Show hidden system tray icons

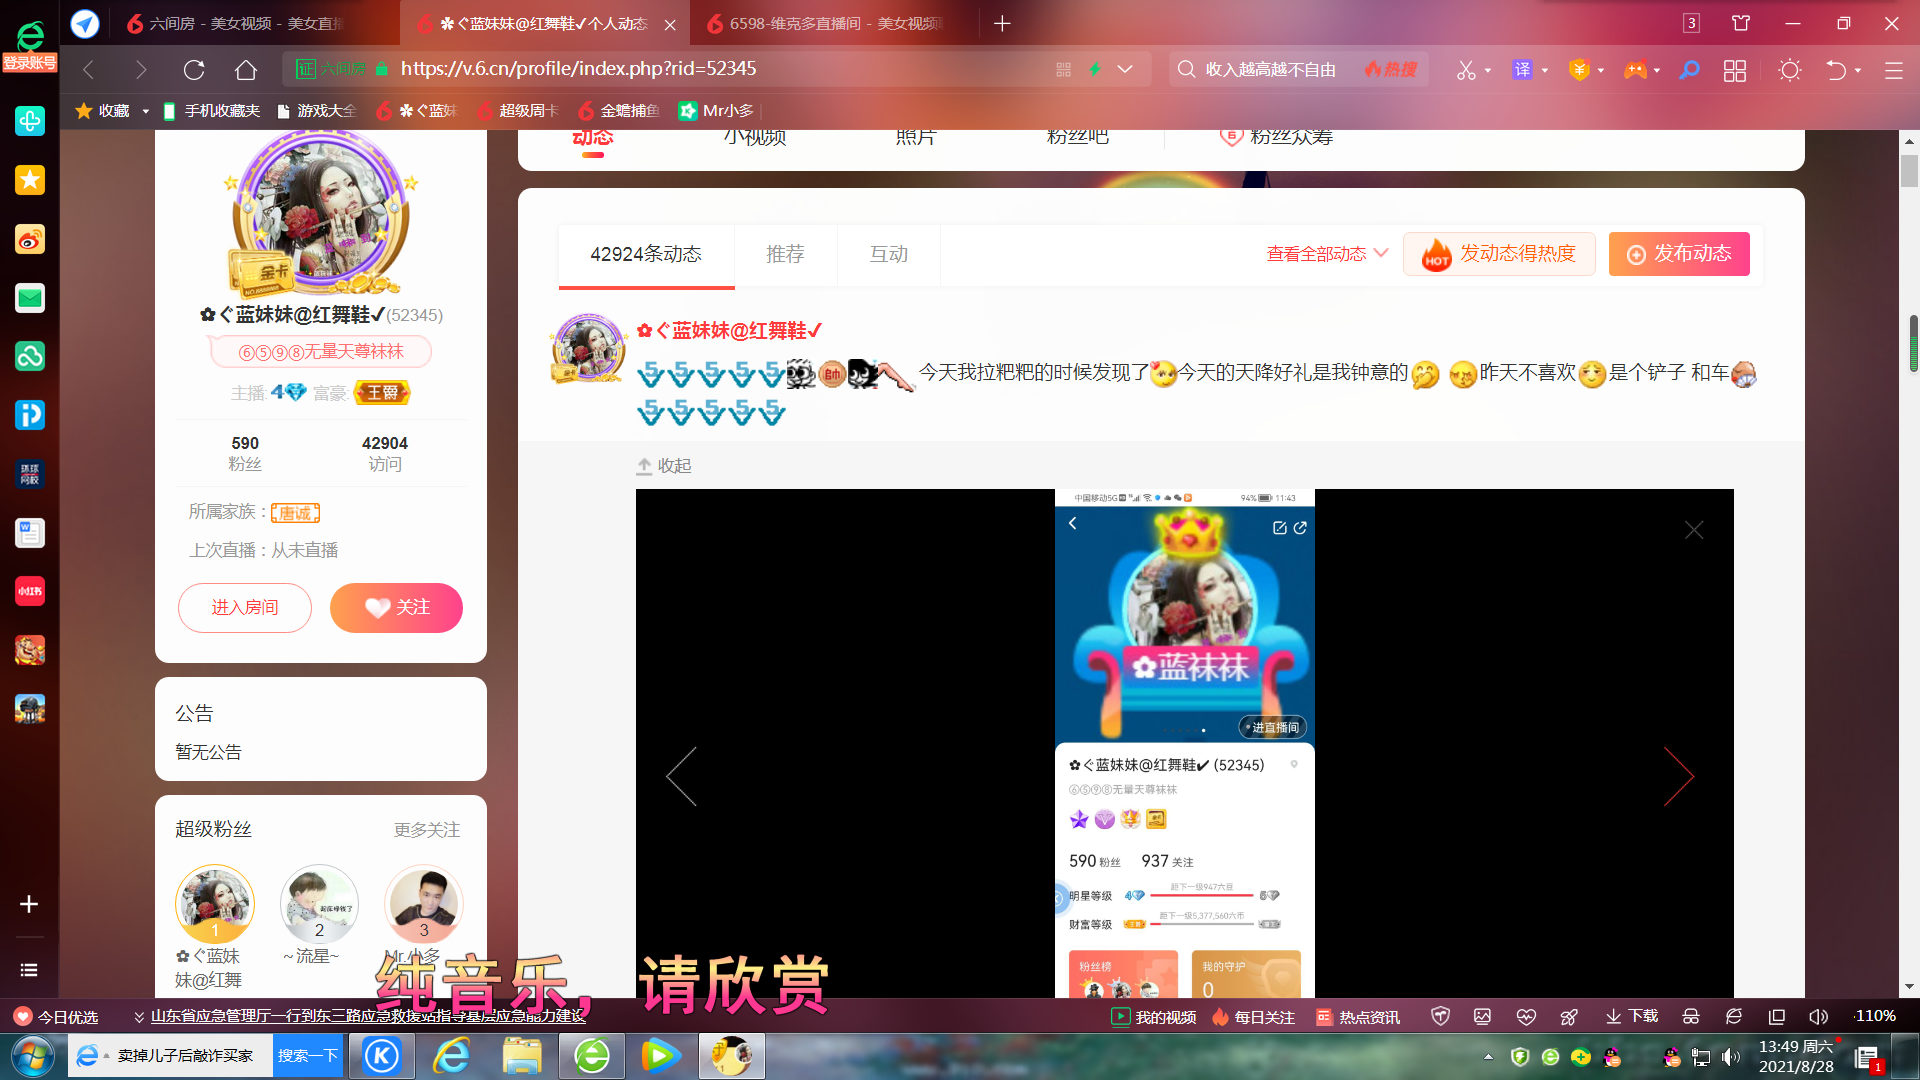(1488, 1057)
